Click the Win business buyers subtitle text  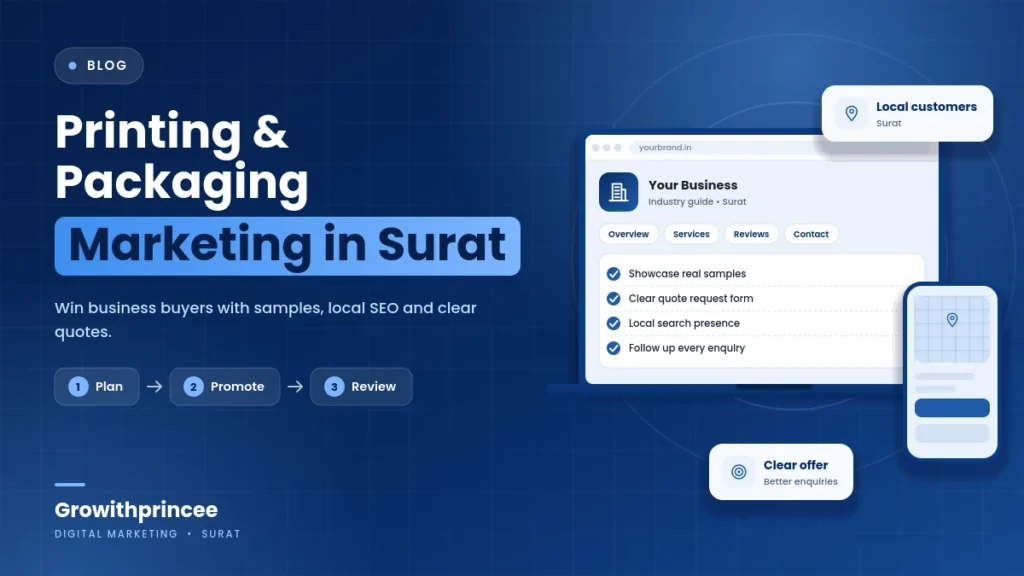click(x=265, y=319)
